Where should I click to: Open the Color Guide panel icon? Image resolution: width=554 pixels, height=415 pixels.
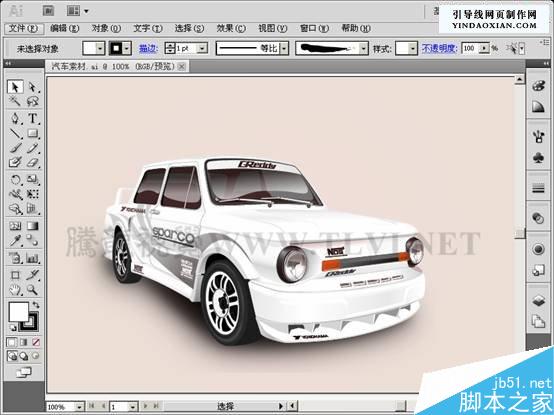538,107
